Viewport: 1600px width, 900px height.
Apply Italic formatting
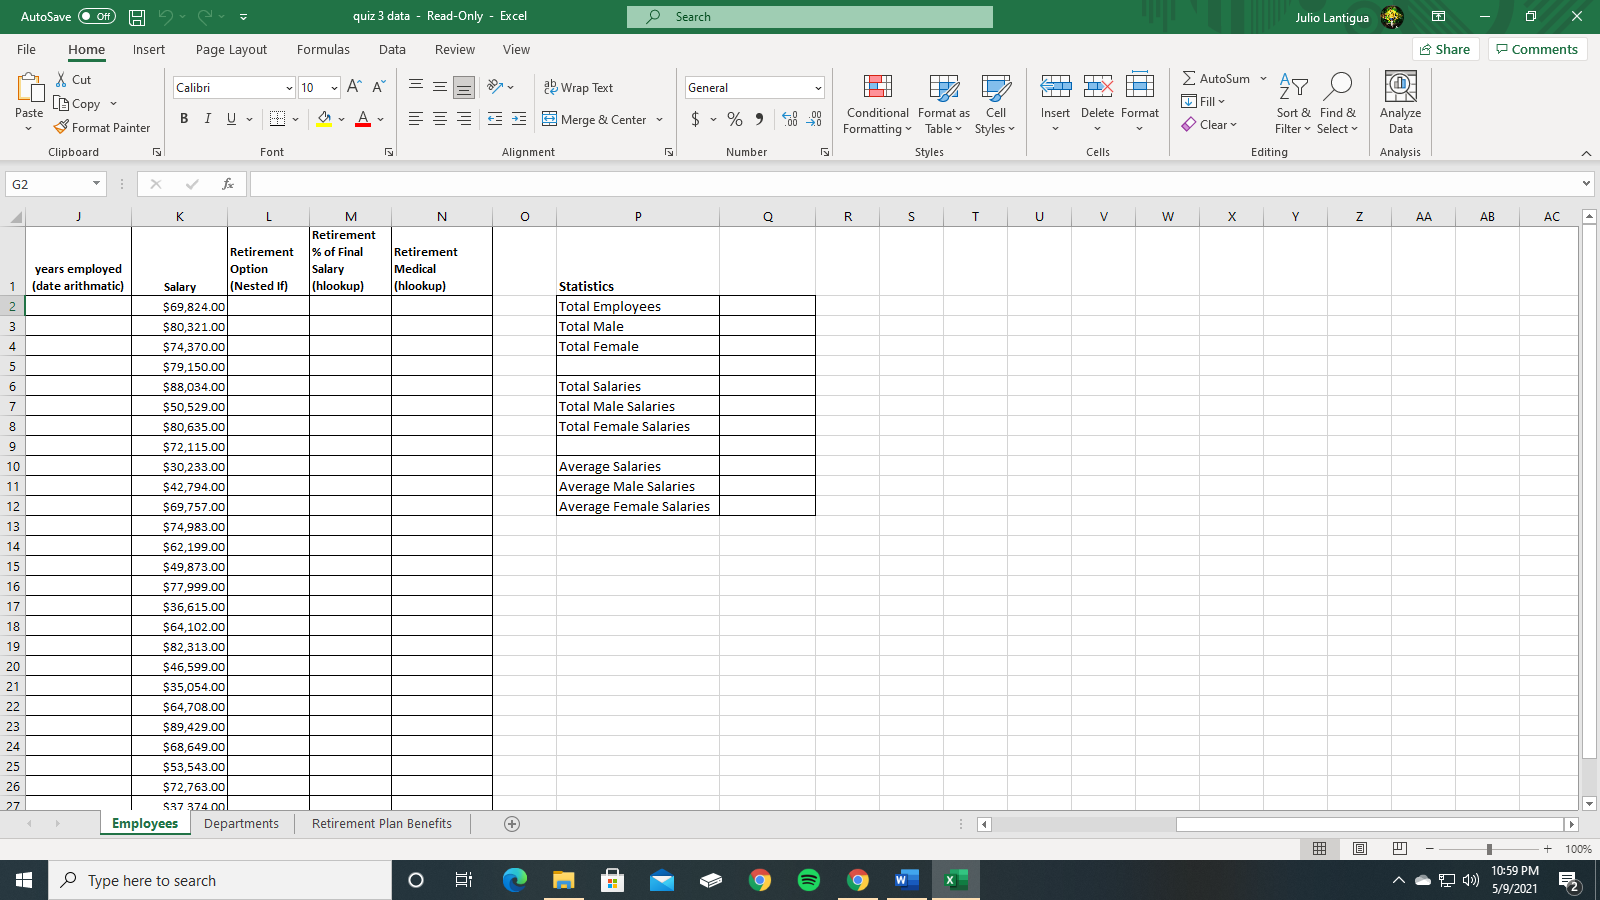207,119
